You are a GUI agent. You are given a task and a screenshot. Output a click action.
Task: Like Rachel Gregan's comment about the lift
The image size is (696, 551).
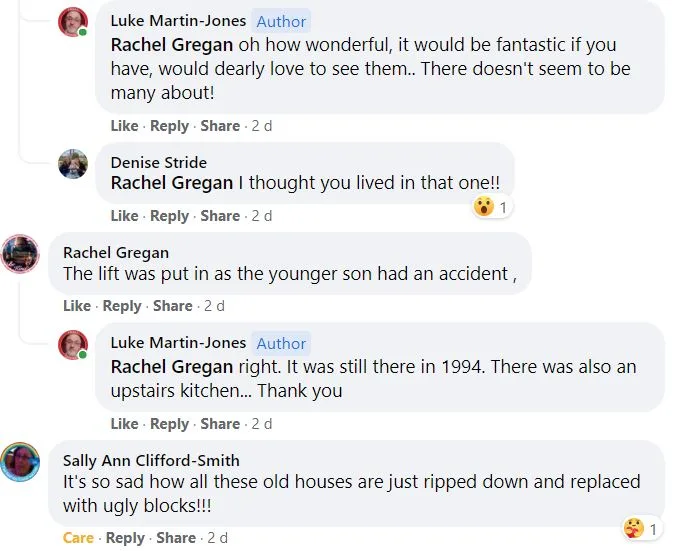tap(77, 306)
